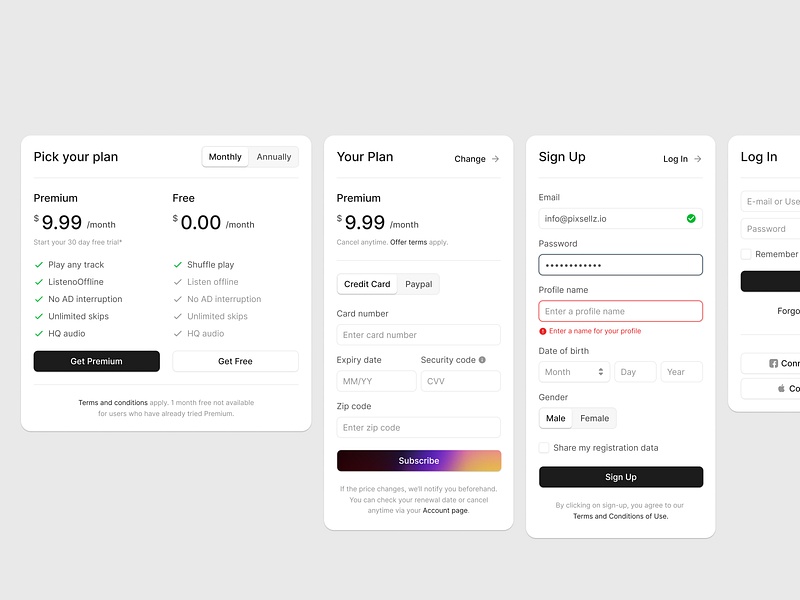Click the green email validation checkmark
This screenshot has height=600, width=800.
pyautogui.click(x=691, y=218)
